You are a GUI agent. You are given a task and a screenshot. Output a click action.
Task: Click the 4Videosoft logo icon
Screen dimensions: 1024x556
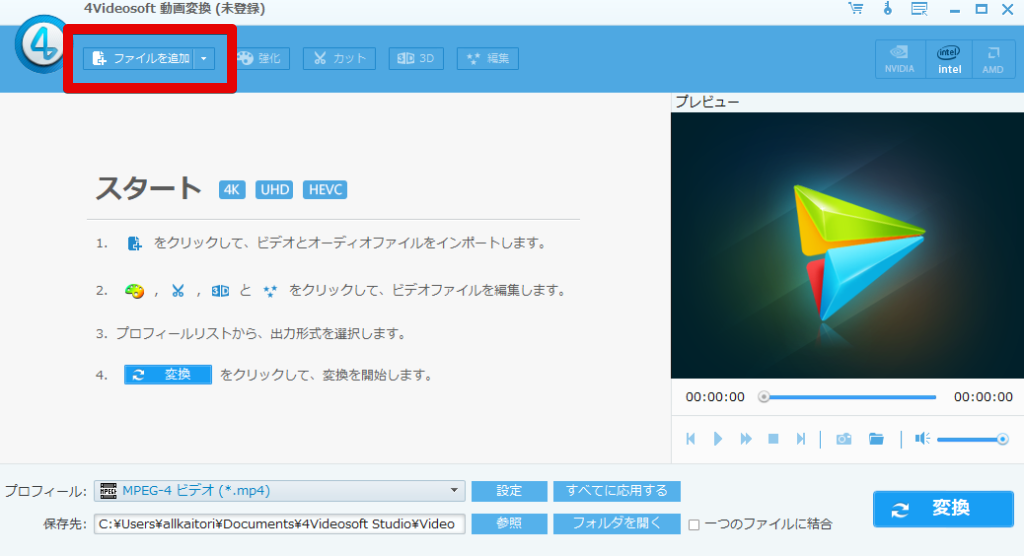point(42,45)
